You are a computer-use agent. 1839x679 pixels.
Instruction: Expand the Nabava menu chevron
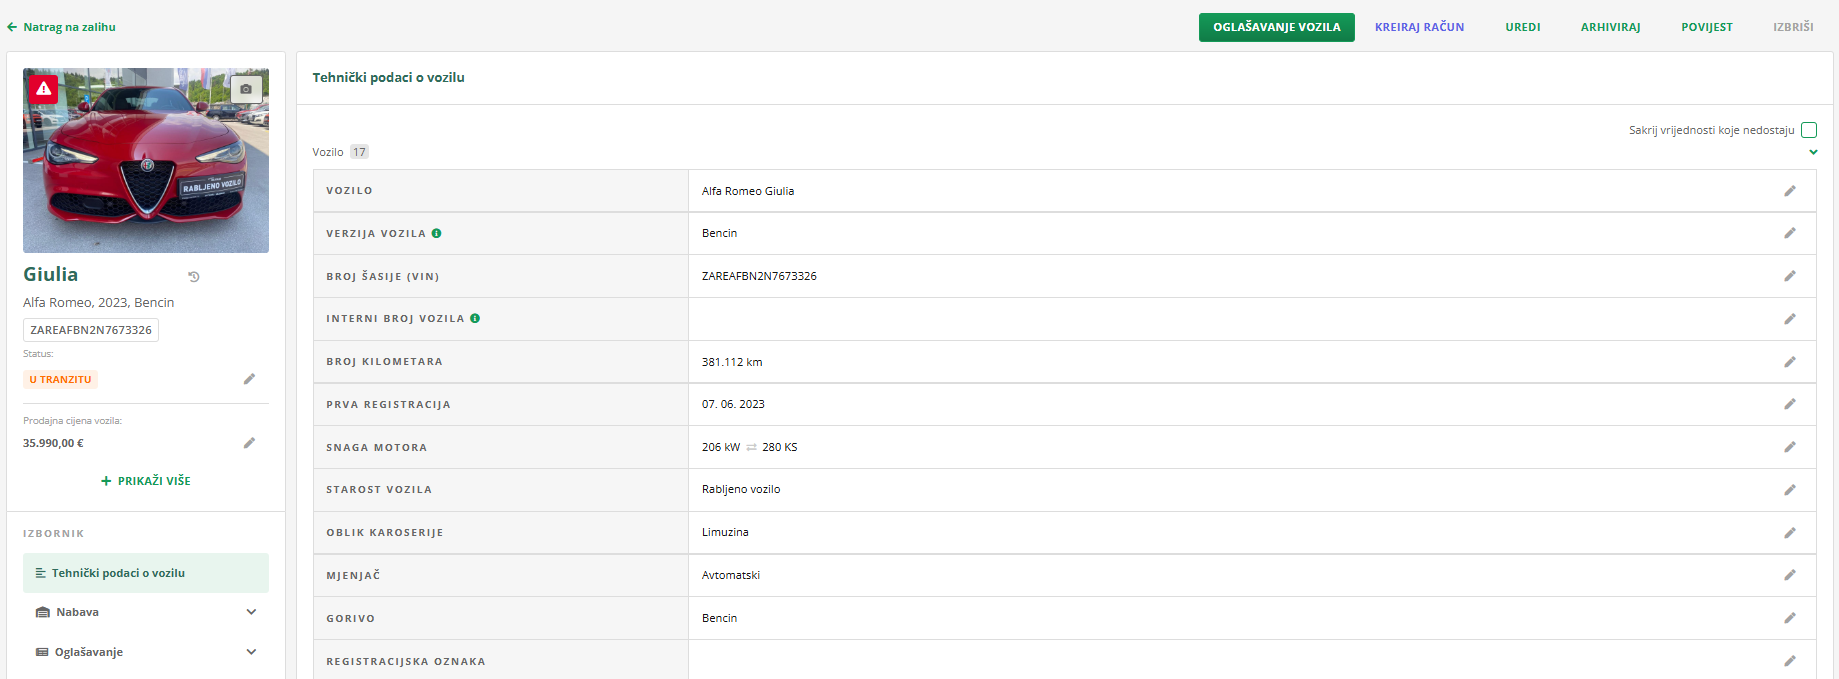pyautogui.click(x=251, y=612)
